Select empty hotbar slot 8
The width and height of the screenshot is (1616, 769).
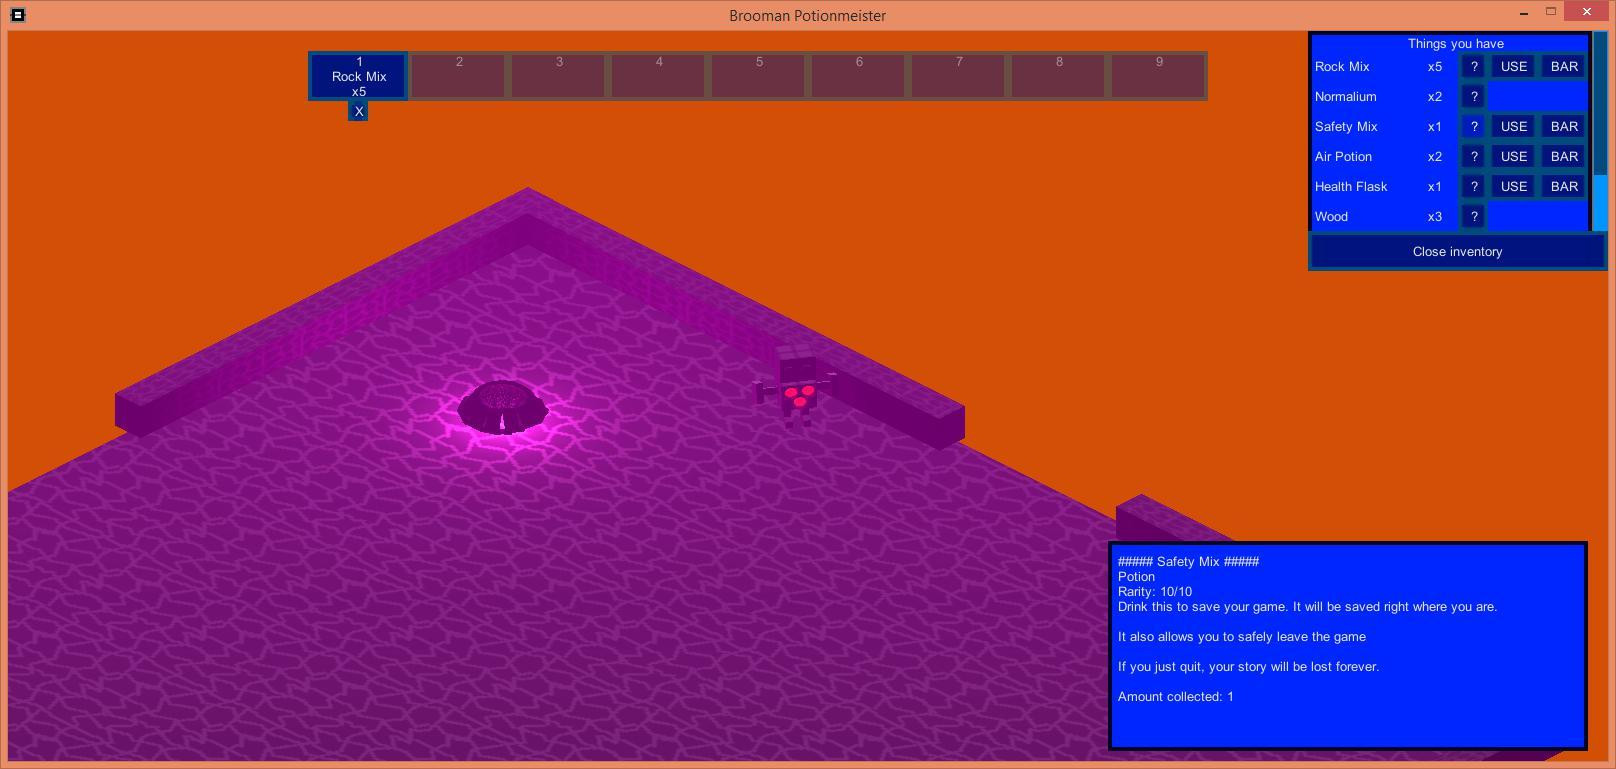1059,76
